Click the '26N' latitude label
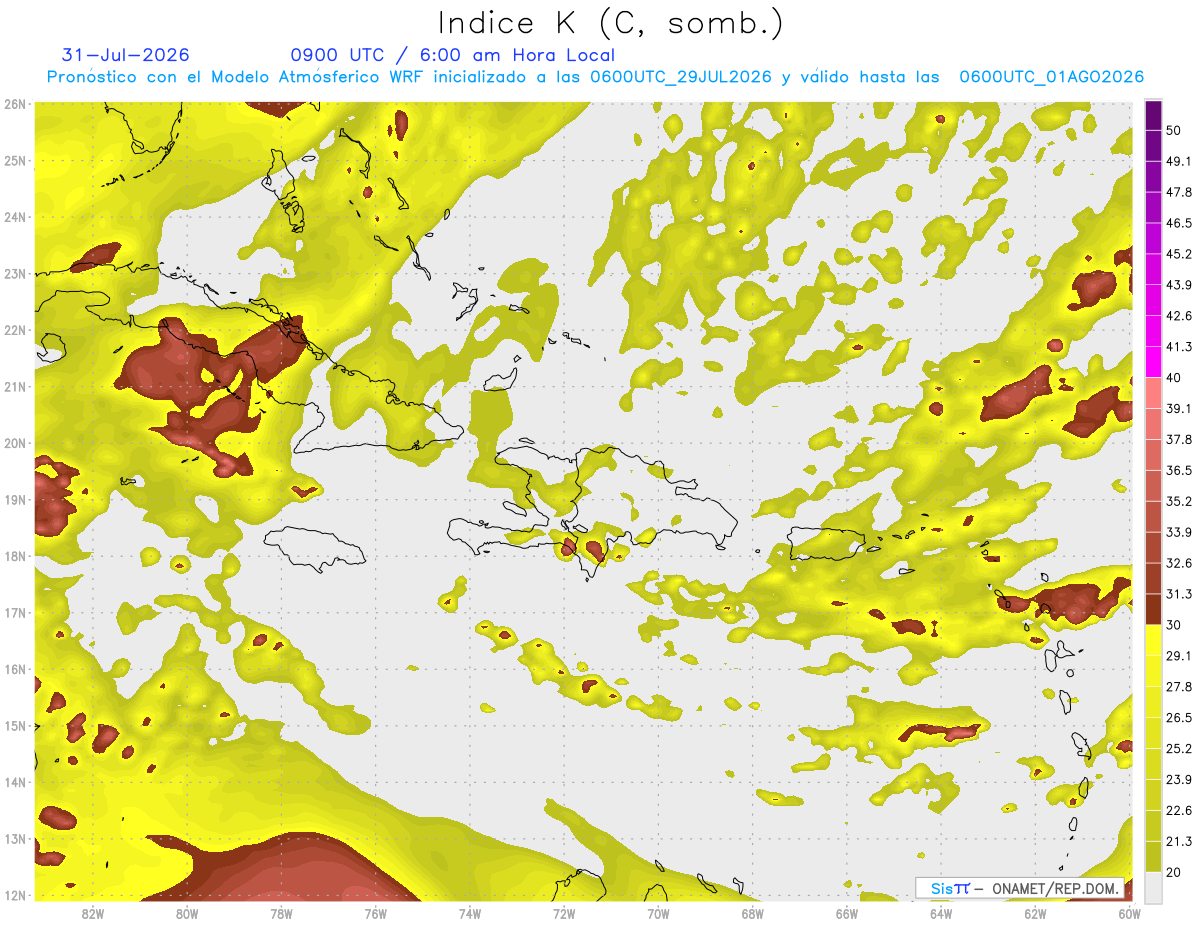This screenshot has height=927, width=1200. (16, 104)
